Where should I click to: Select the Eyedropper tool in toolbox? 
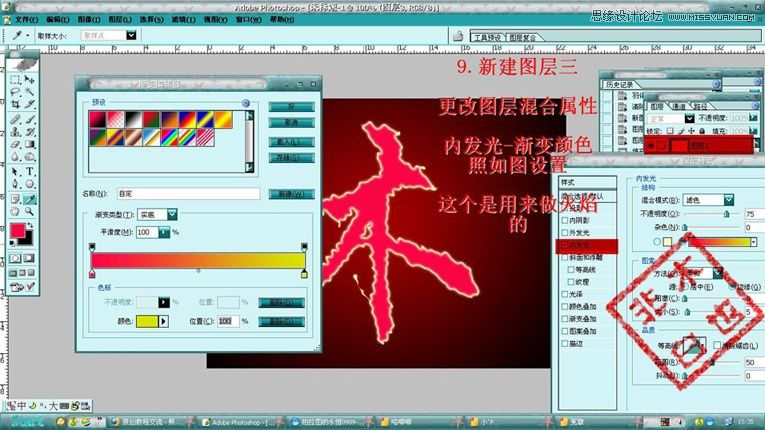(30, 199)
